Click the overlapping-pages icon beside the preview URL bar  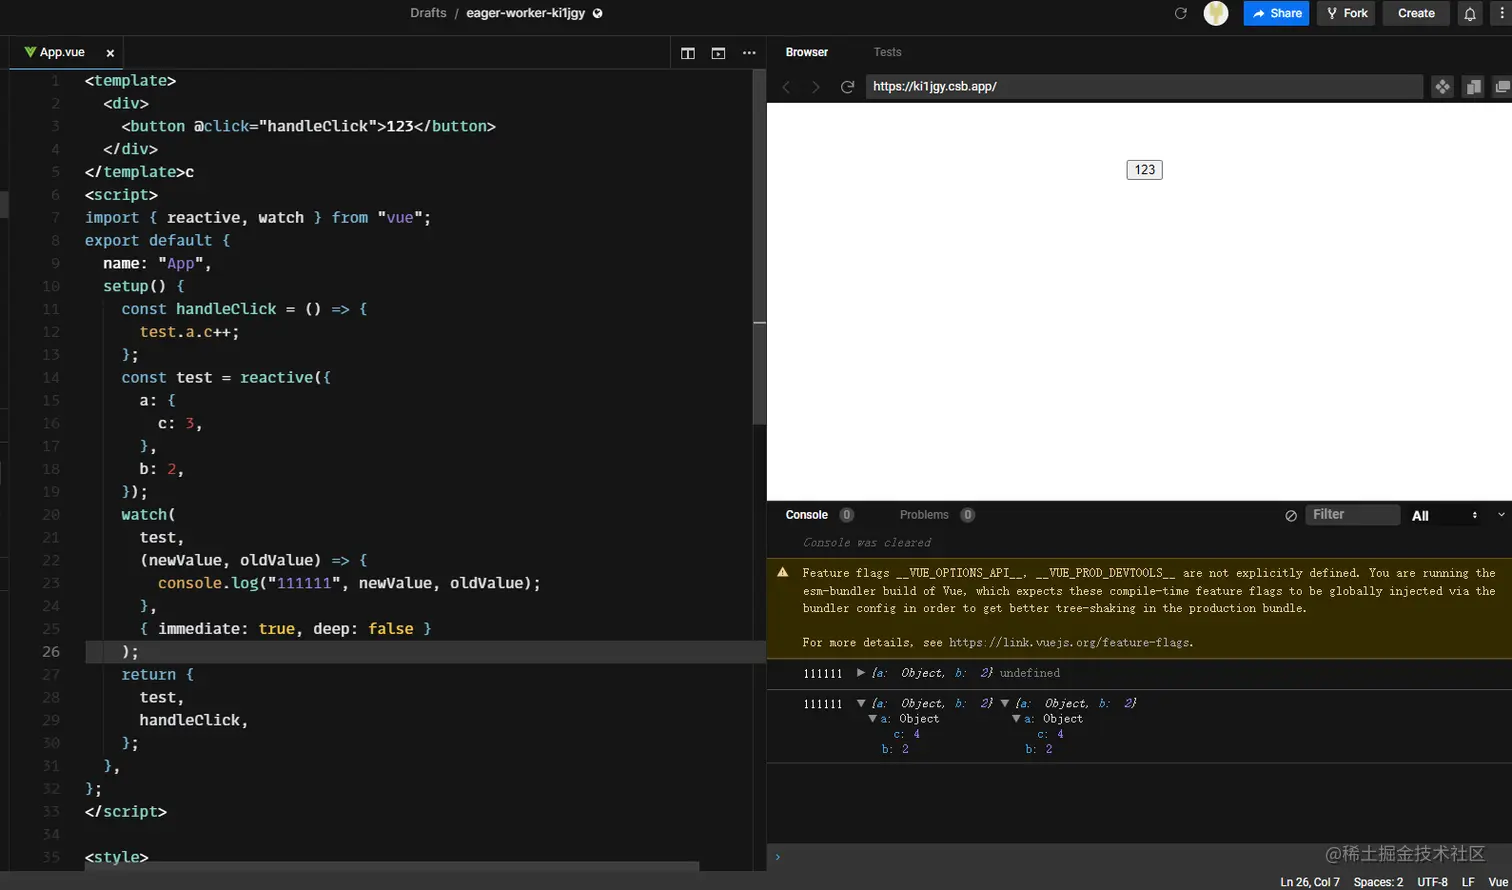[1473, 87]
